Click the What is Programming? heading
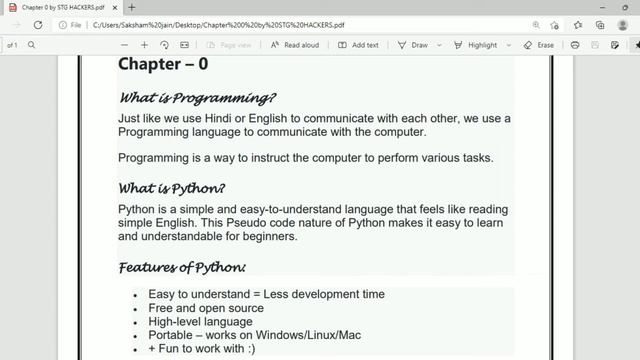 [x=198, y=98]
